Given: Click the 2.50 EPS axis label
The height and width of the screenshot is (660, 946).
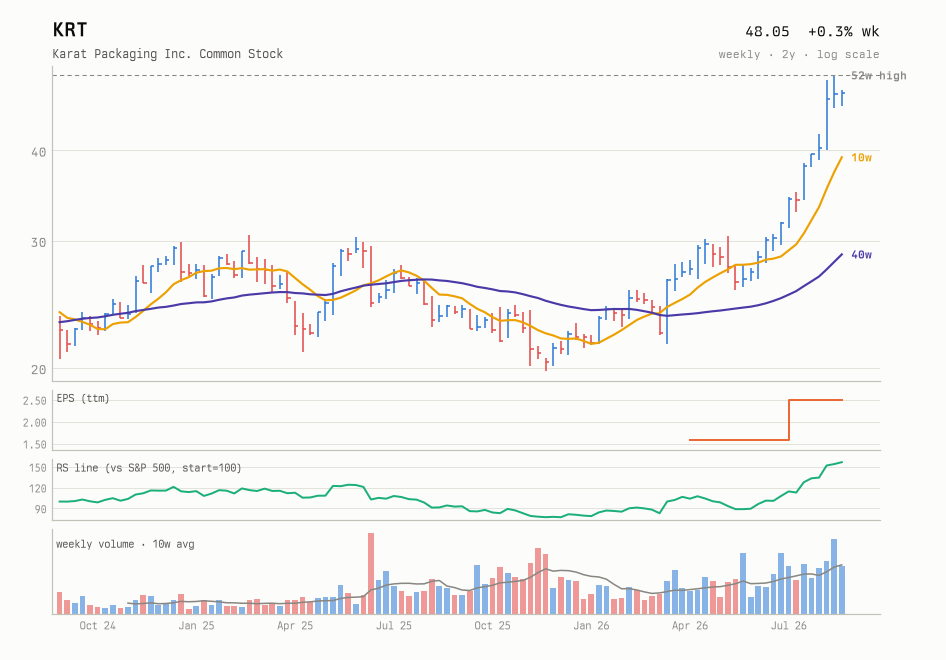Looking at the screenshot, I should tap(34, 401).
